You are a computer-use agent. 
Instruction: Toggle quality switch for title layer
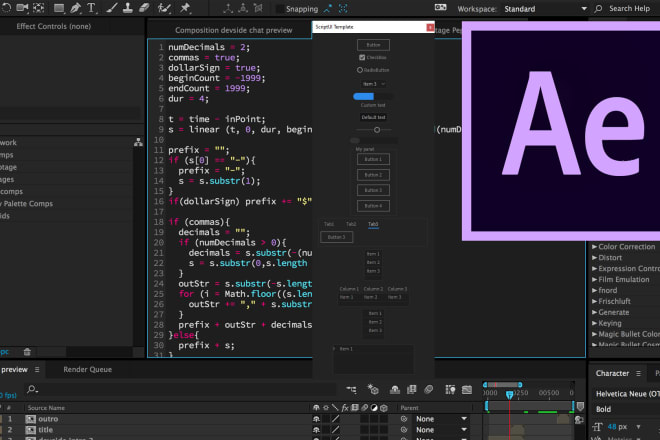point(335,430)
